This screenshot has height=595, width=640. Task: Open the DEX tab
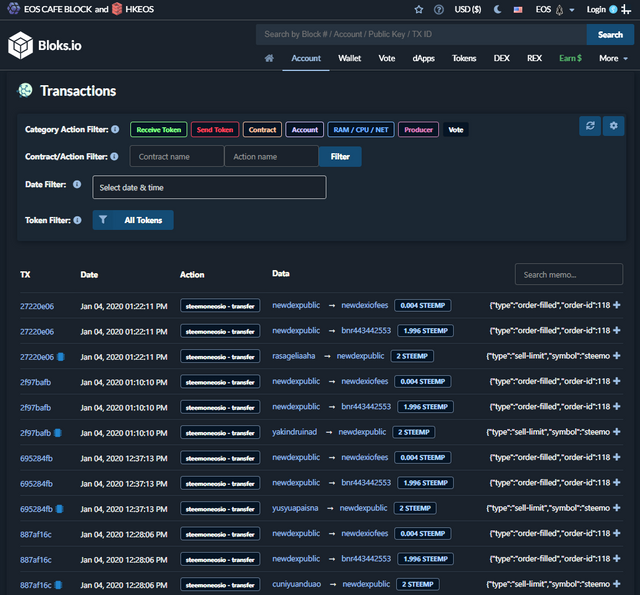point(502,58)
